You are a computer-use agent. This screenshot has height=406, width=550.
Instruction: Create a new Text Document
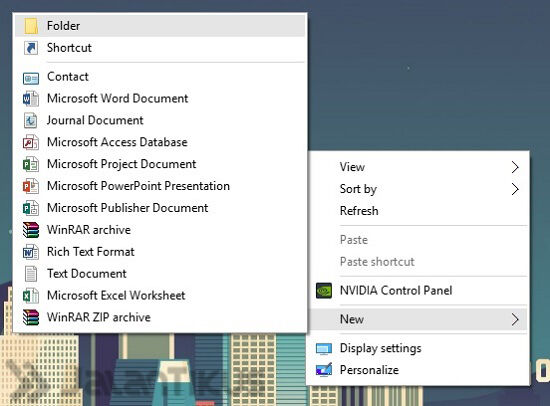[x=160, y=274]
